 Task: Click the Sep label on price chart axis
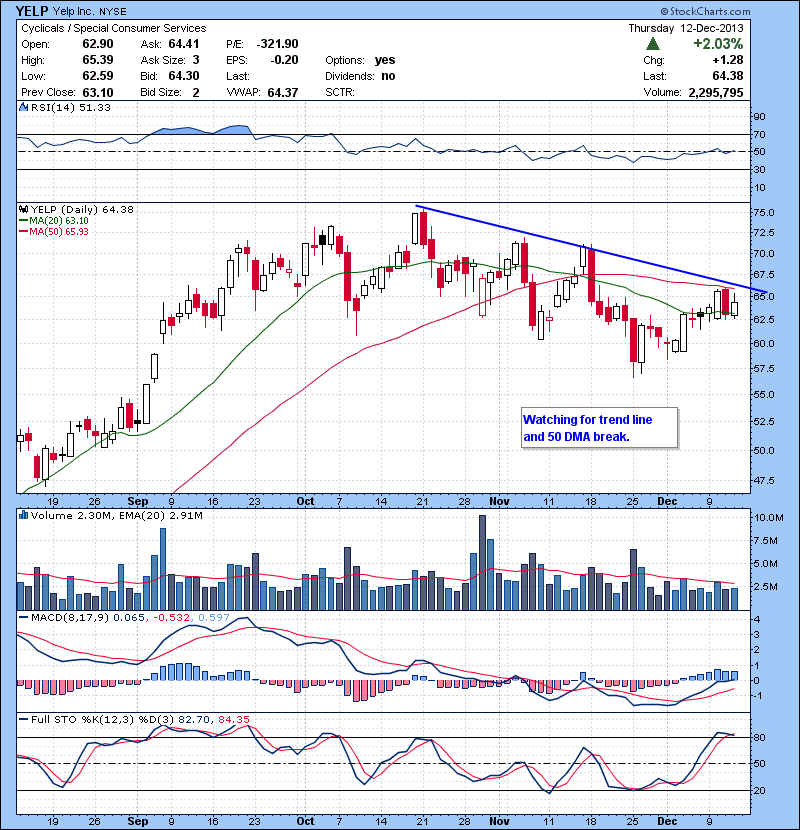(x=138, y=501)
